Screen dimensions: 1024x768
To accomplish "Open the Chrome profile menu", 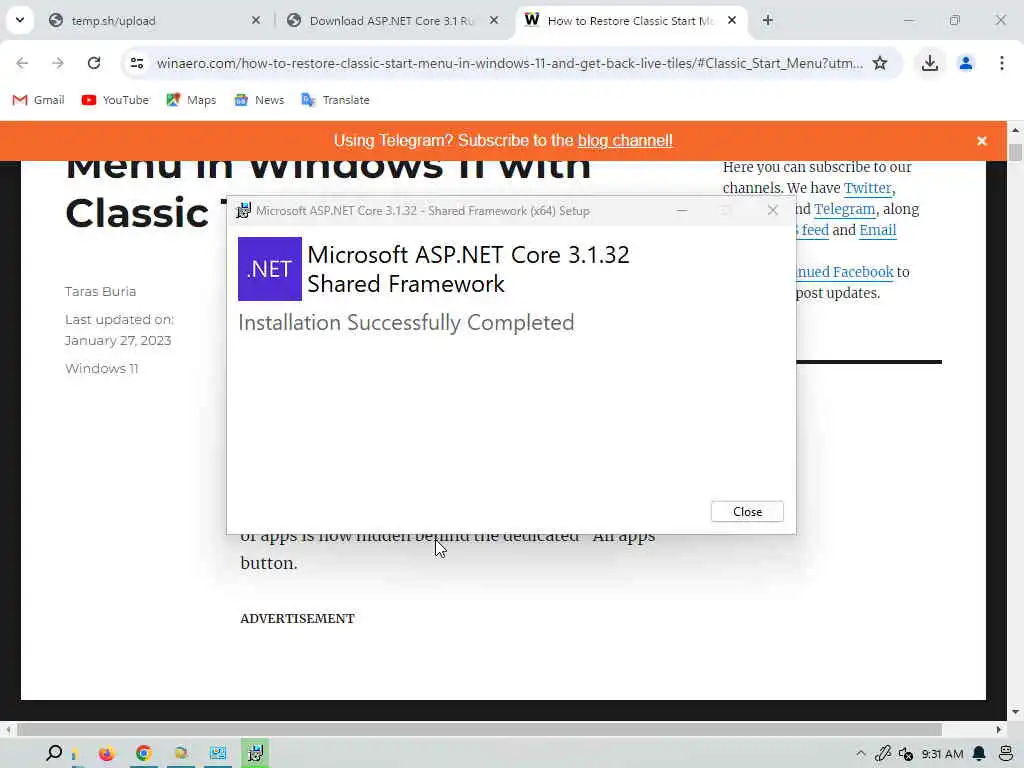I will (965, 63).
